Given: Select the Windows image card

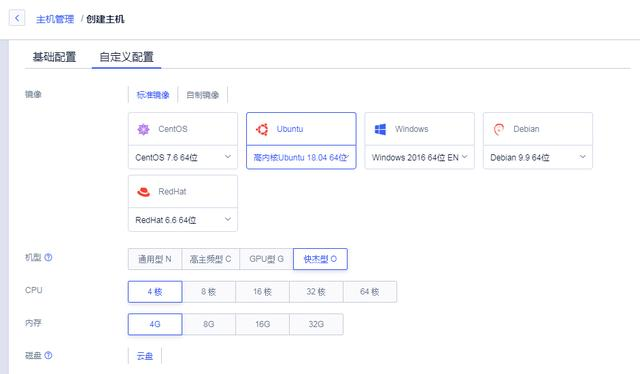Looking at the screenshot, I should [420, 129].
